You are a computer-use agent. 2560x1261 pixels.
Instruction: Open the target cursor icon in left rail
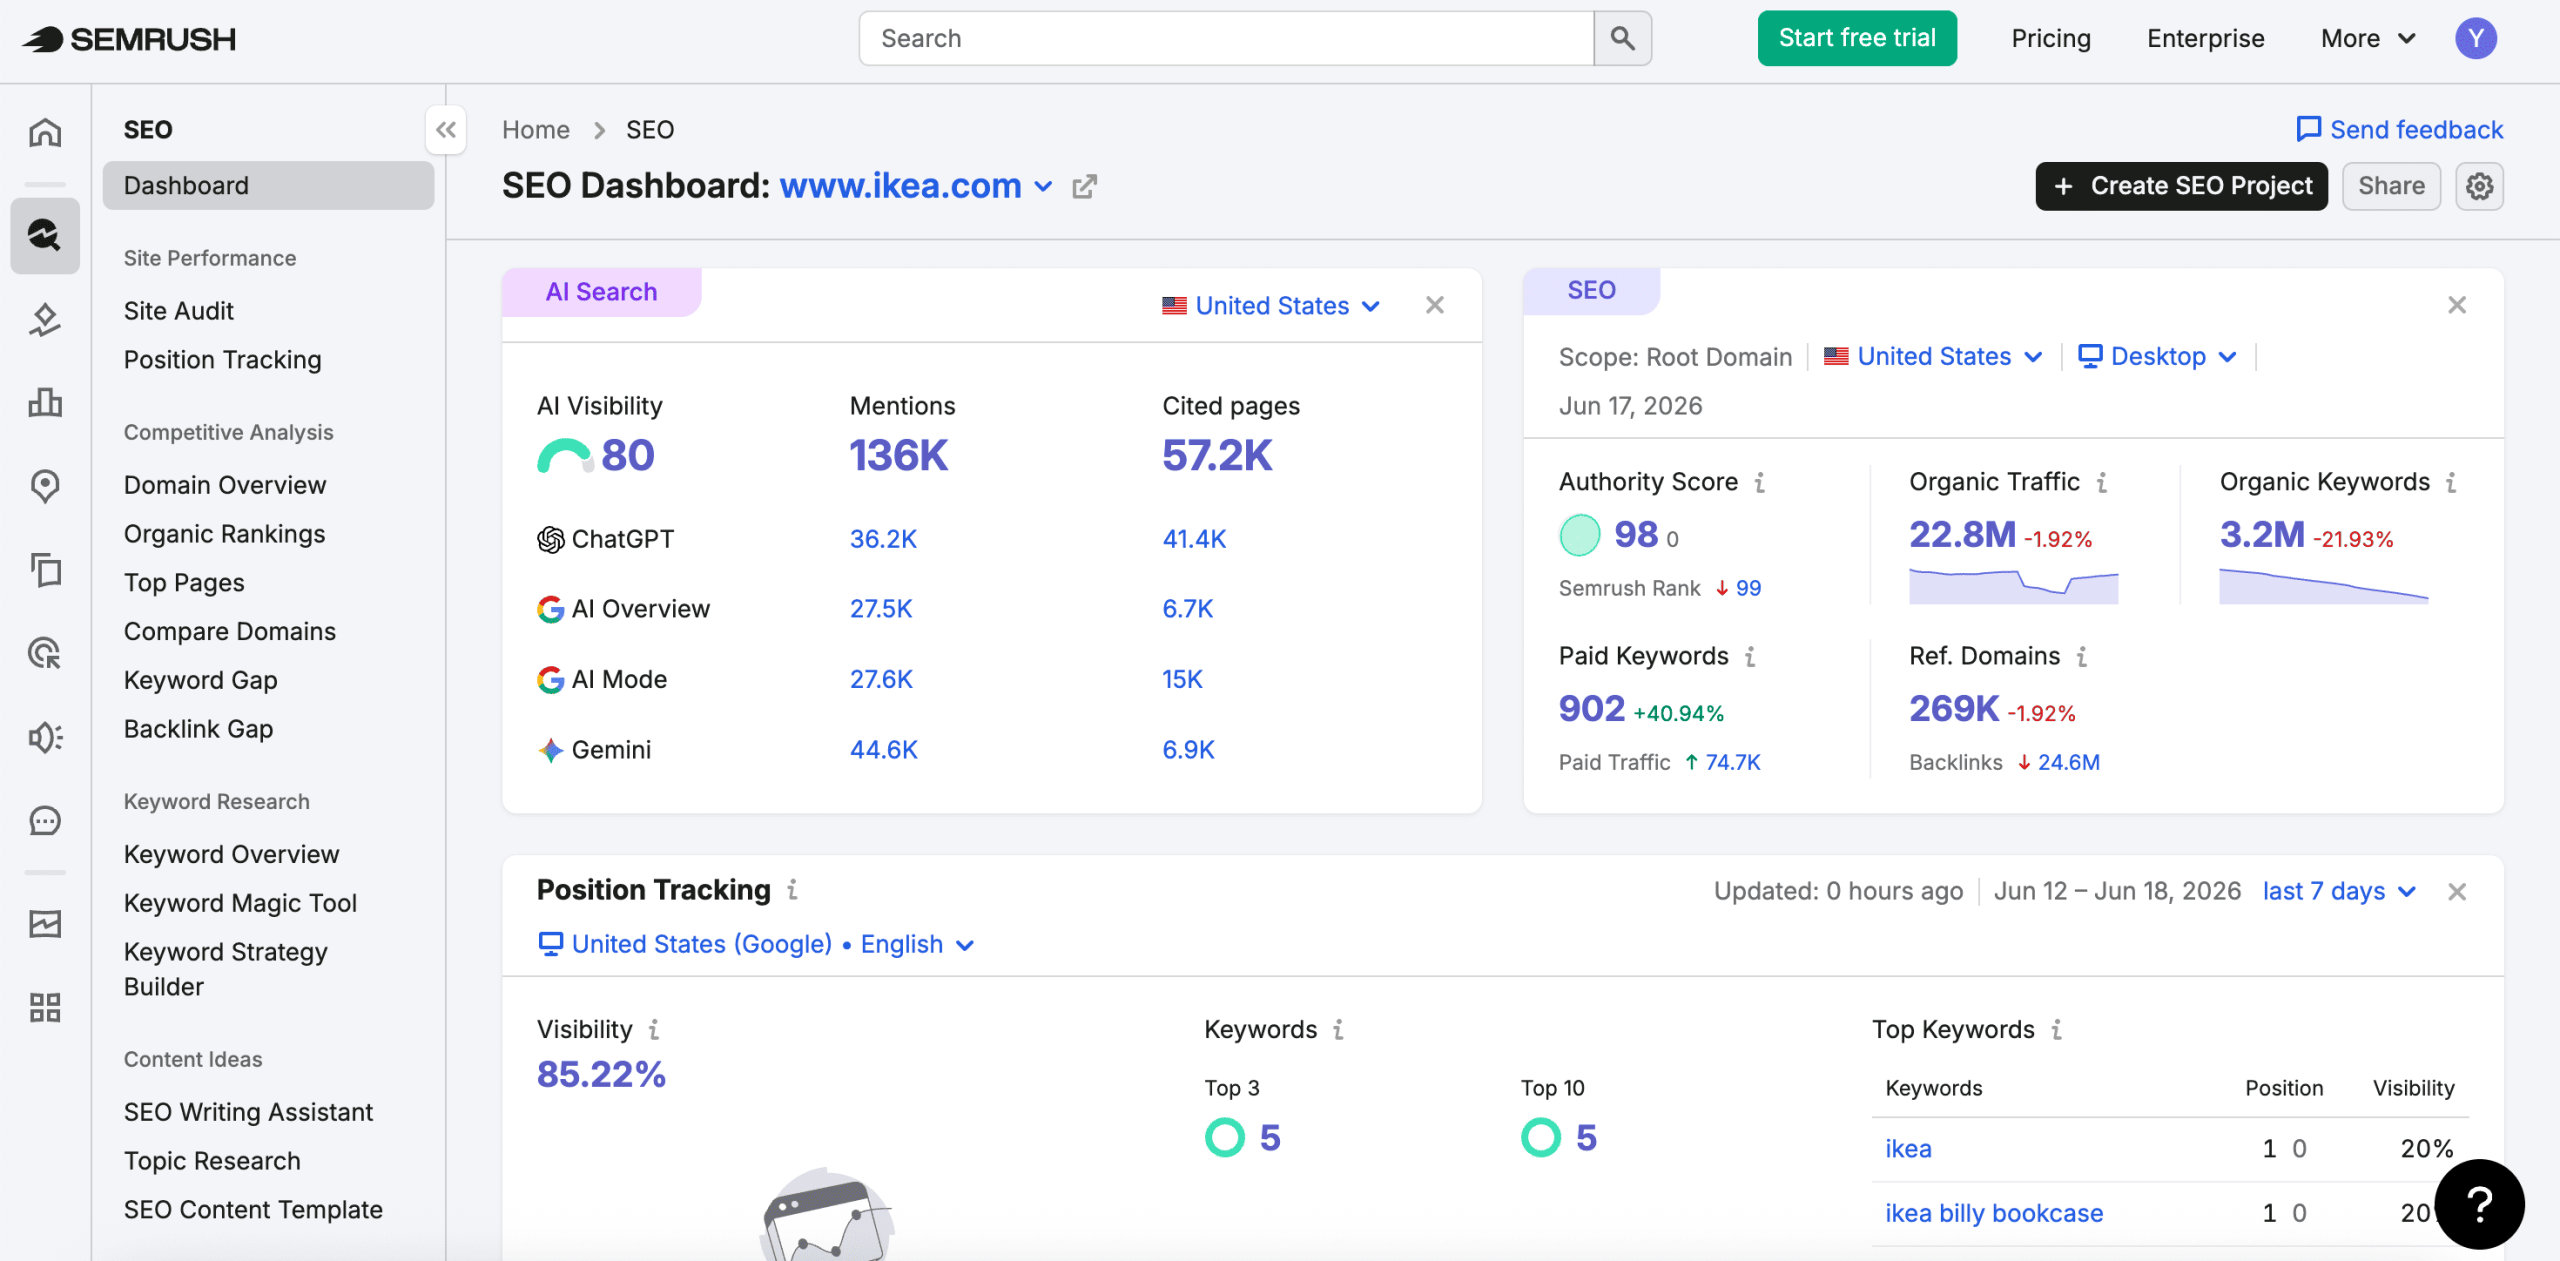click(45, 653)
